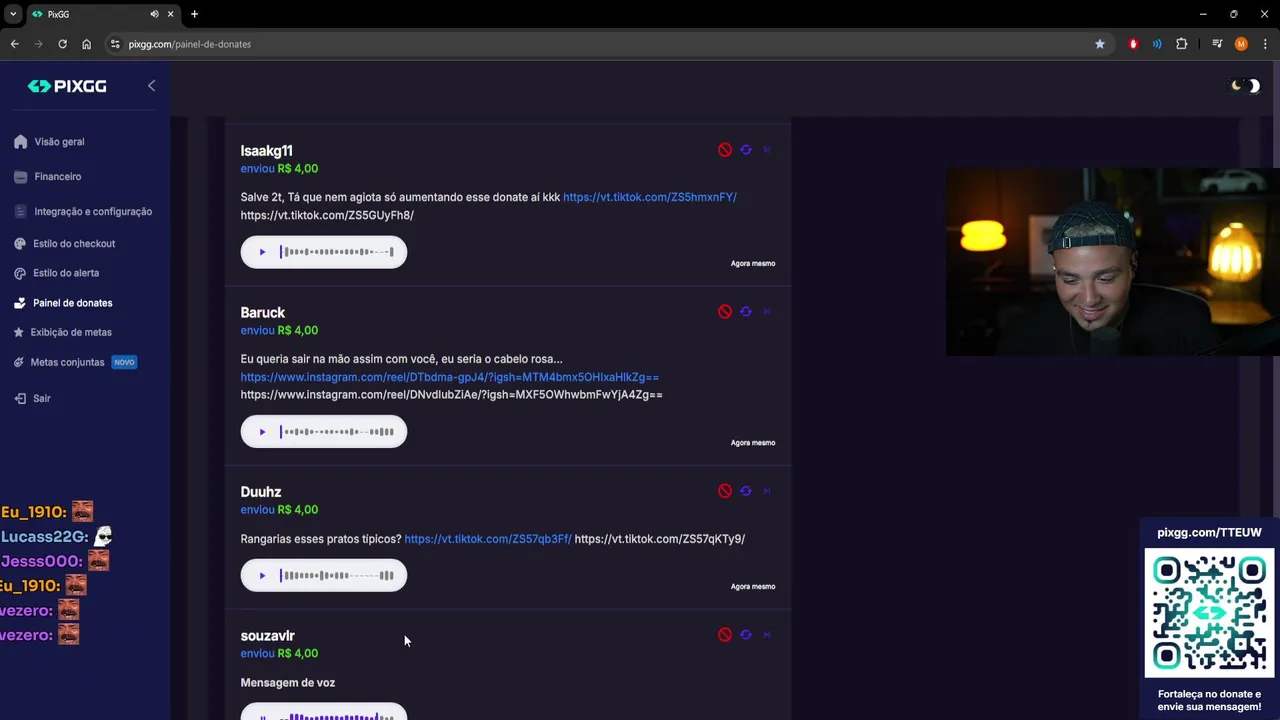Open Baruck's first Instagram reel link
This screenshot has width=1280, height=720.
[x=450, y=377]
